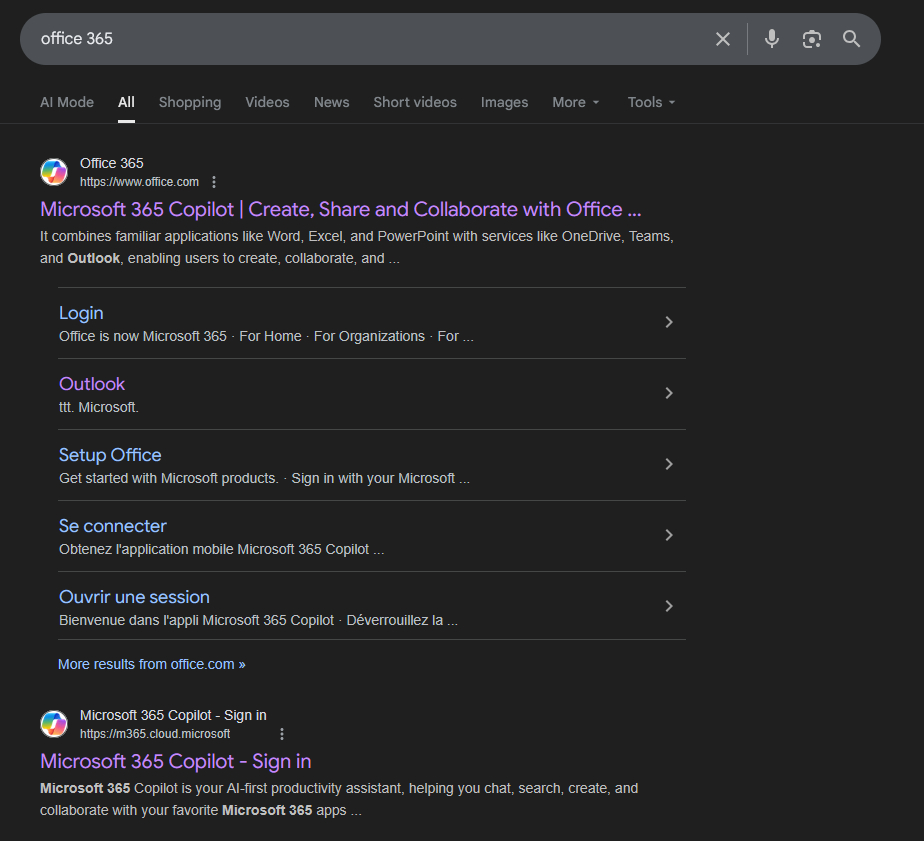
Task: Start voice search with microphone icon
Action: tap(772, 39)
